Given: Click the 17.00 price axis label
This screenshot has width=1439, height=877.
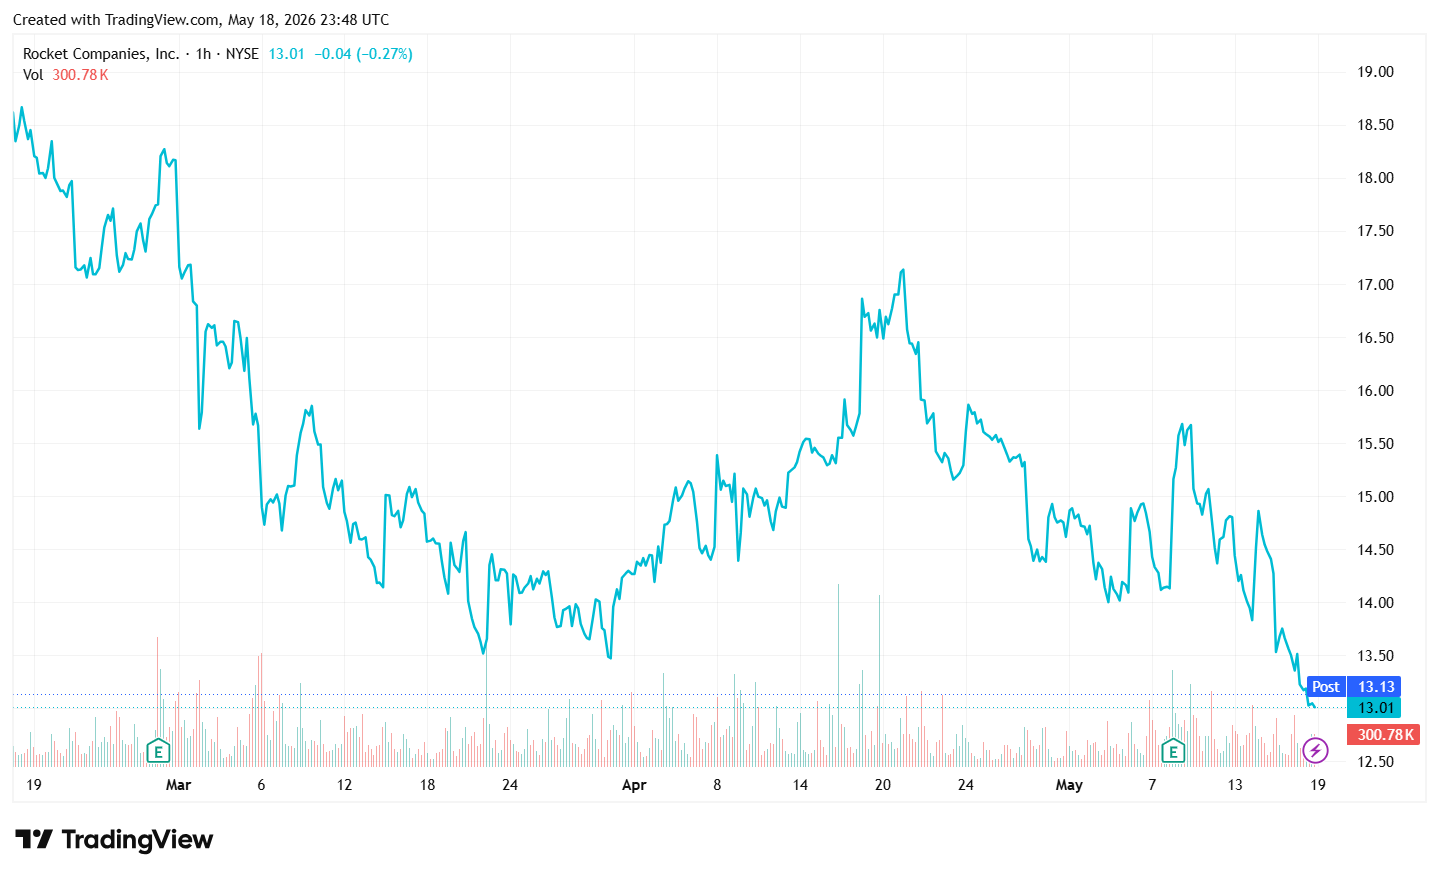Looking at the screenshot, I should pyautogui.click(x=1375, y=285).
